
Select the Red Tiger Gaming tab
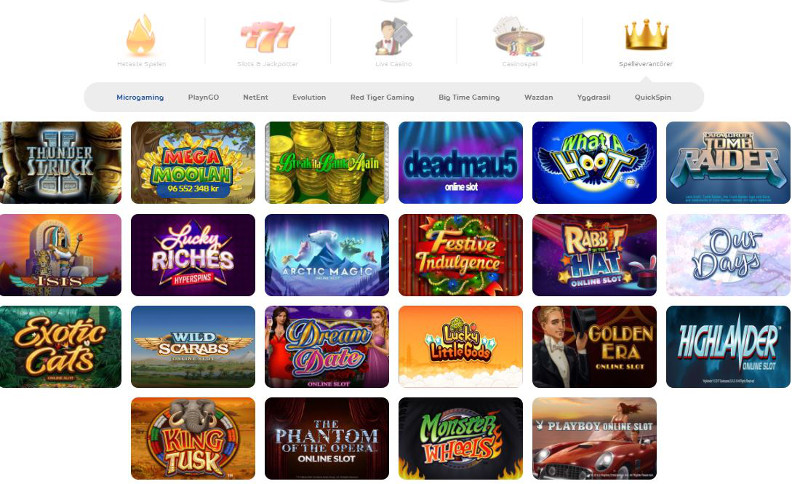click(382, 97)
